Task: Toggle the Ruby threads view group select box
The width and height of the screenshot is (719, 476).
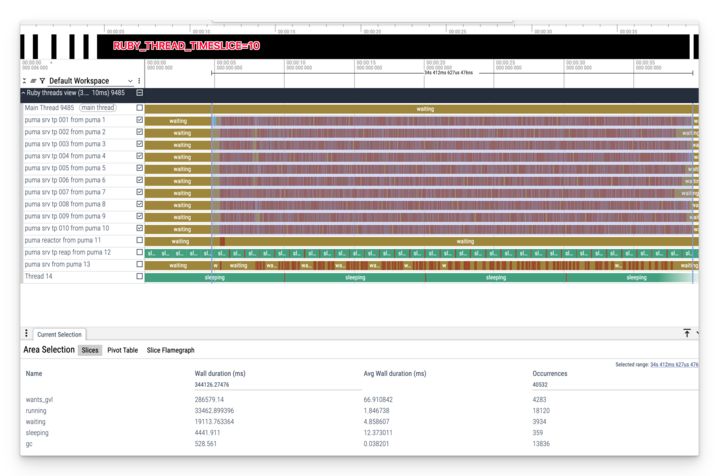Action: point(139,93)
